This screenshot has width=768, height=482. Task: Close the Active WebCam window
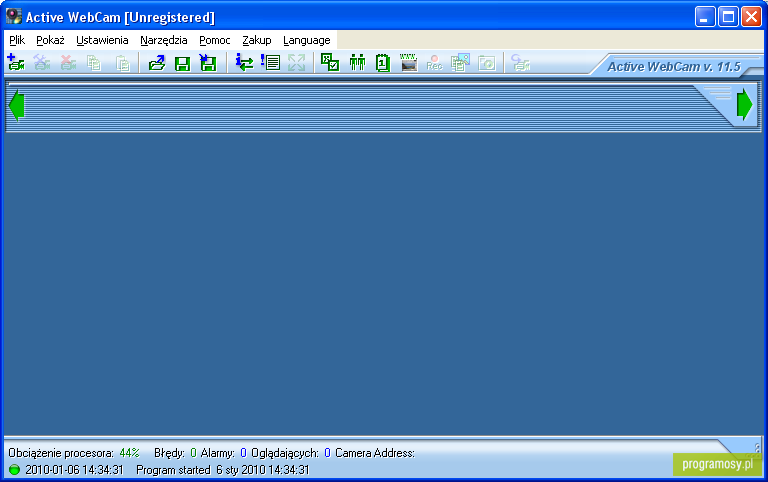pos(751,17)
